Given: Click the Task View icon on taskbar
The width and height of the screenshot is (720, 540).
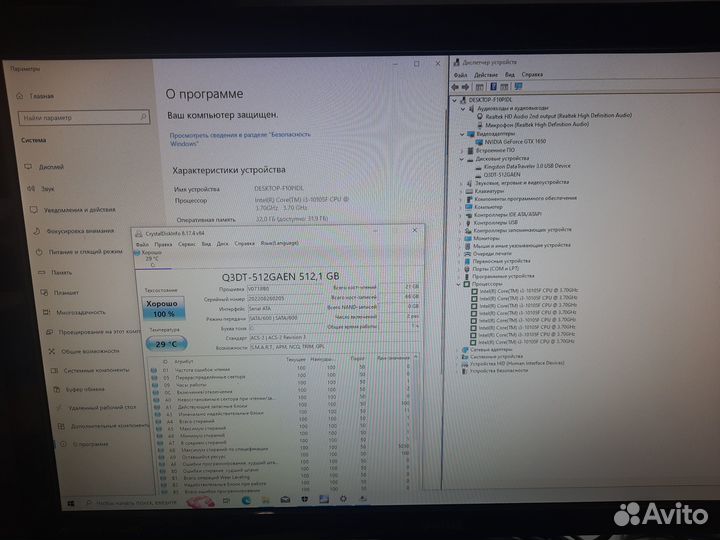Looking at the screenshot, I should (x=226, y=501).
